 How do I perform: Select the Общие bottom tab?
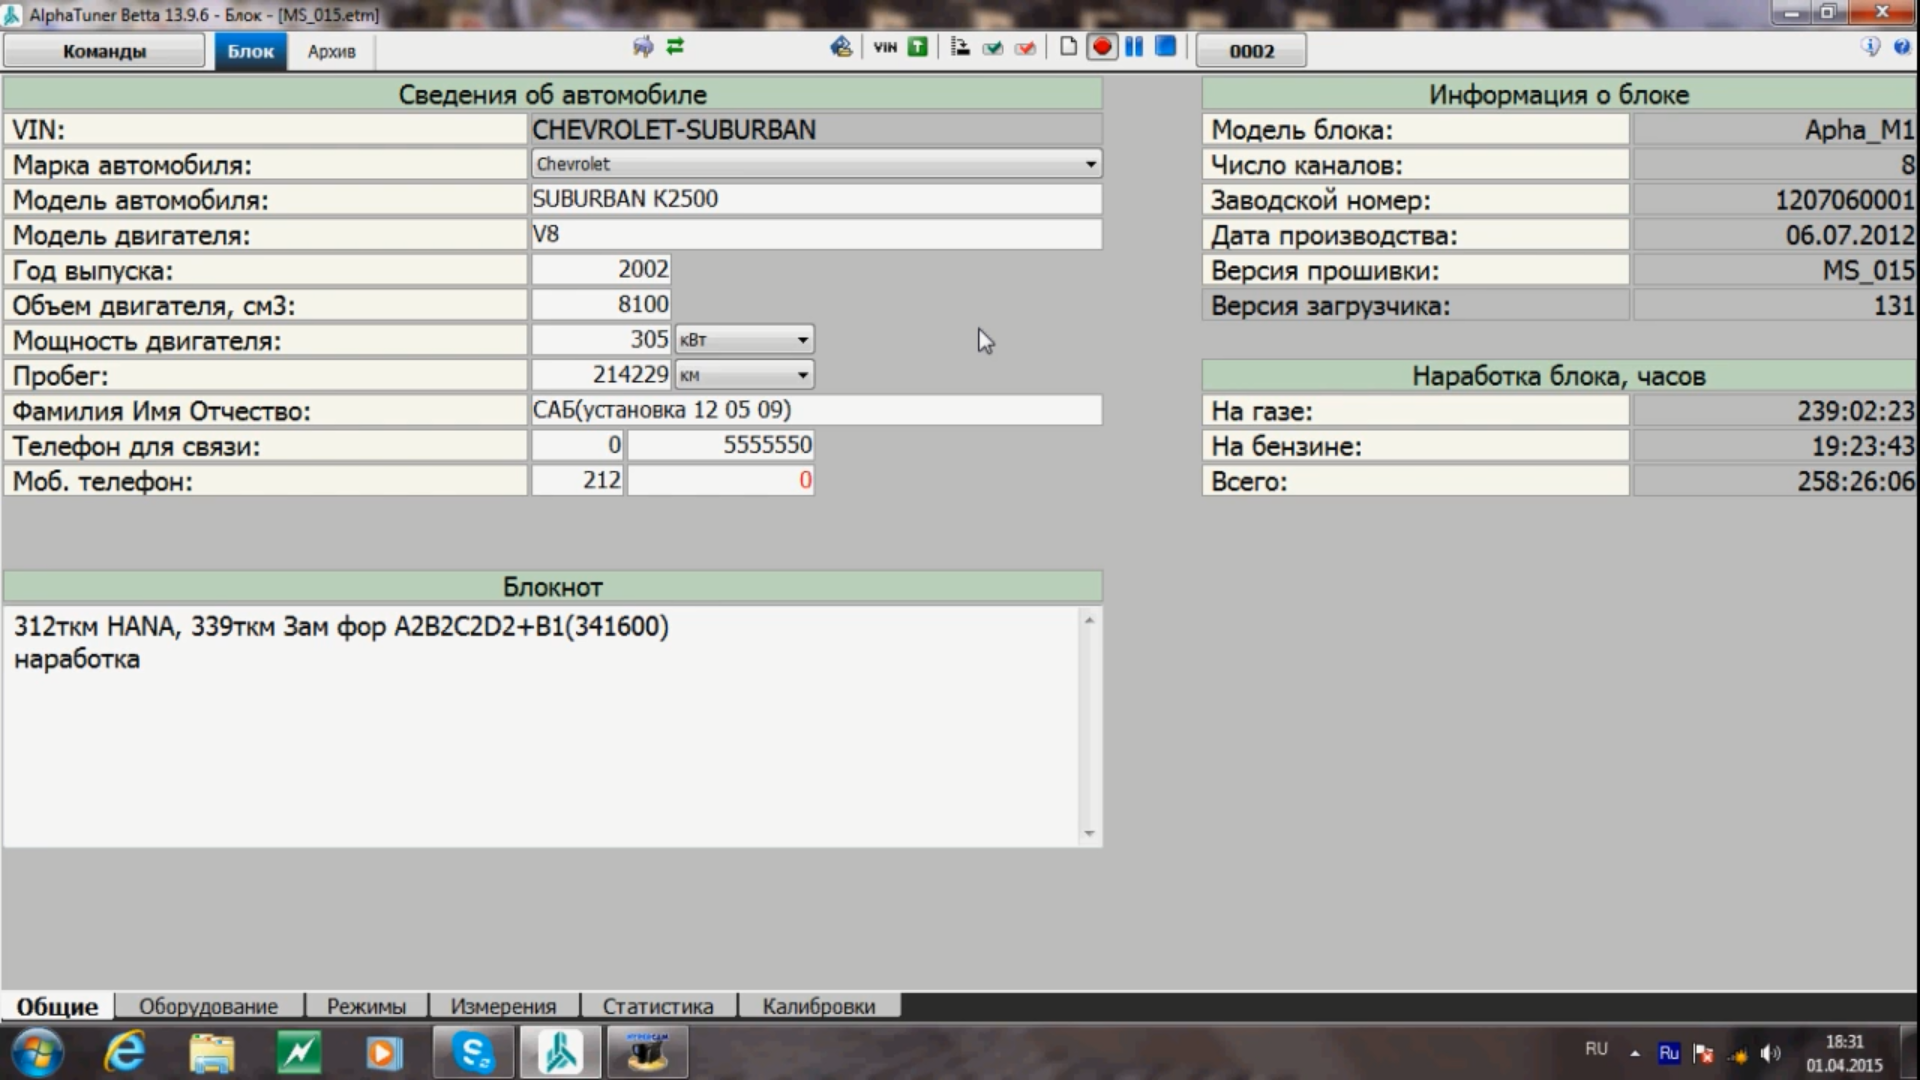(x=57, y=1006)
